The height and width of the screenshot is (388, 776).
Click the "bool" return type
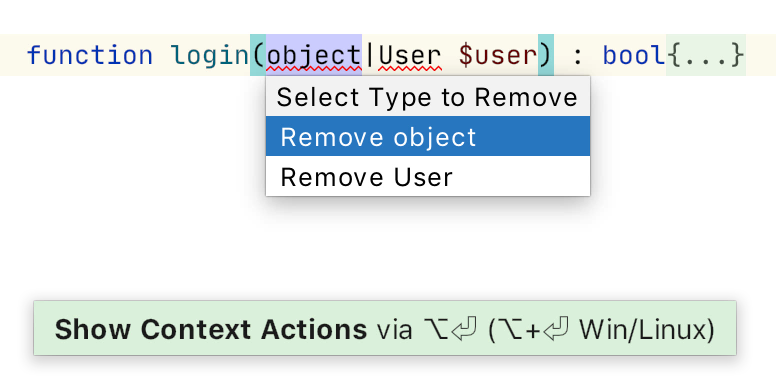pos(634,55)
